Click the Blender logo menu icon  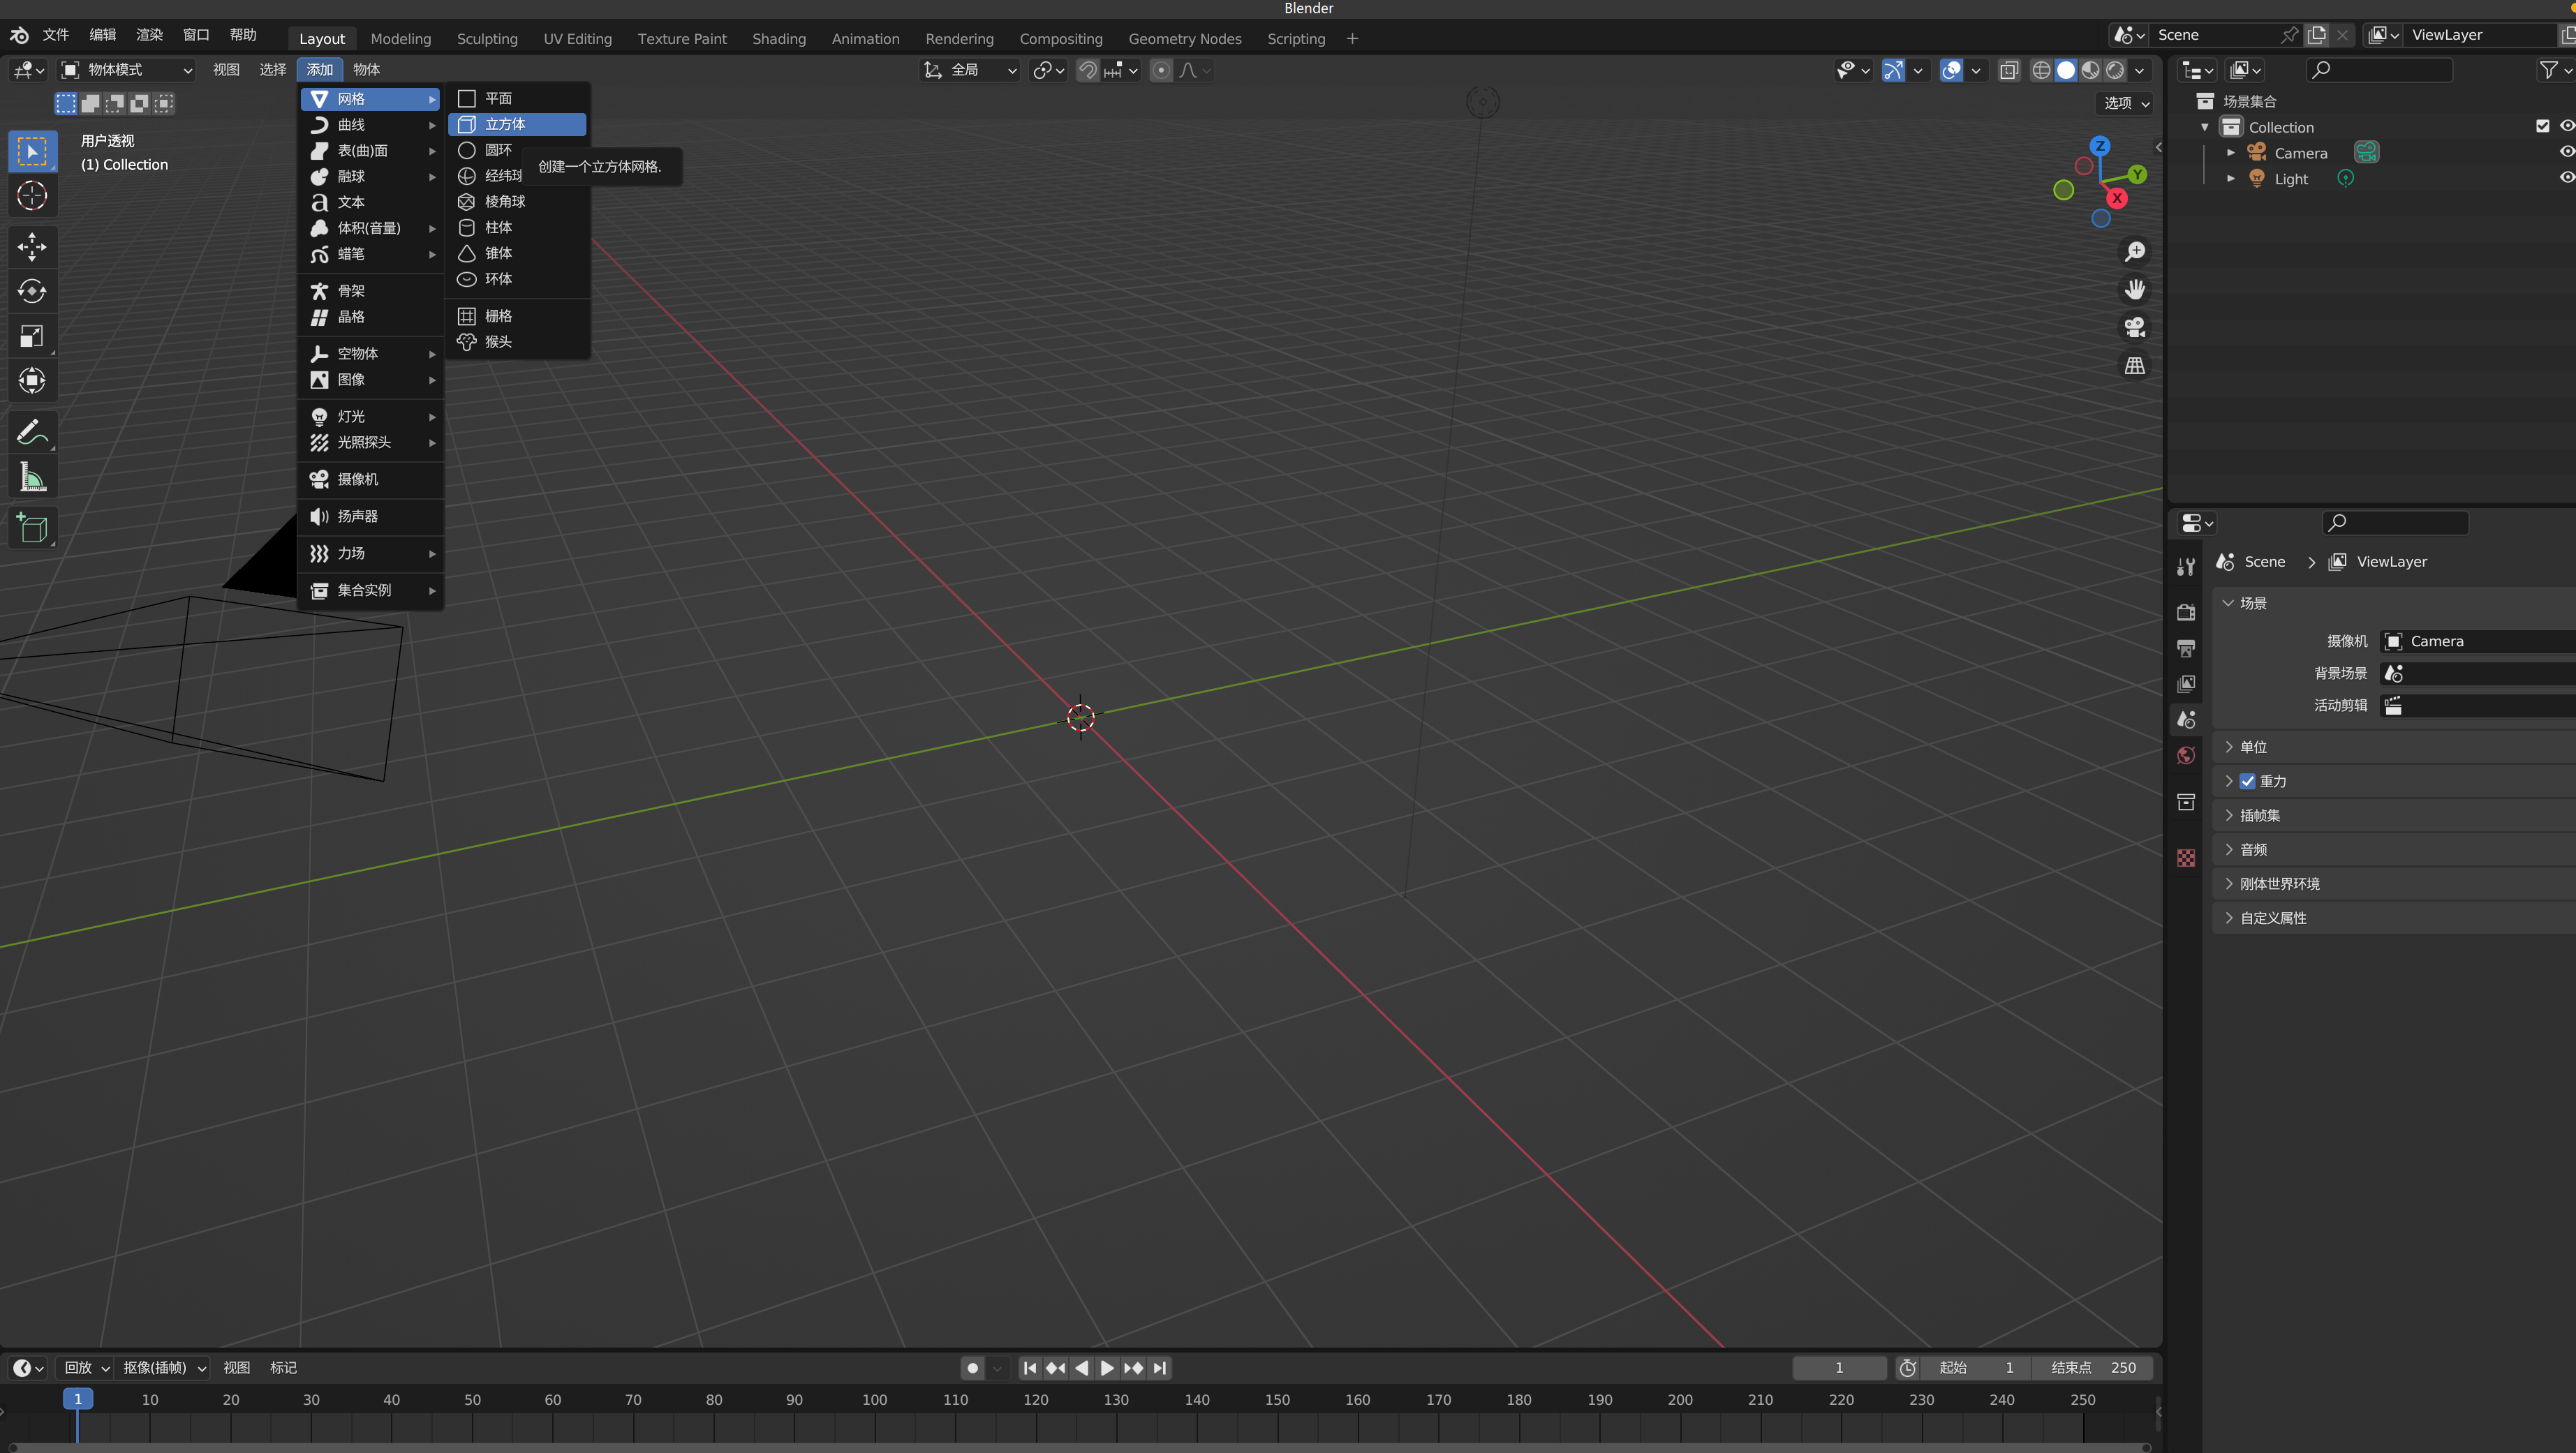pos(19,35)
